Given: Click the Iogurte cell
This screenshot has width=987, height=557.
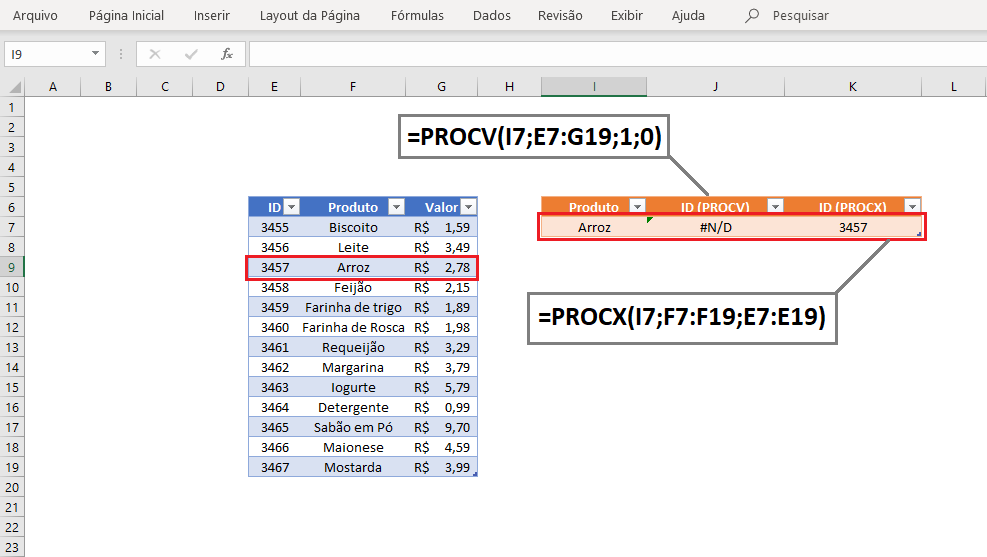Looking at the screenshot, I should 353,388.
